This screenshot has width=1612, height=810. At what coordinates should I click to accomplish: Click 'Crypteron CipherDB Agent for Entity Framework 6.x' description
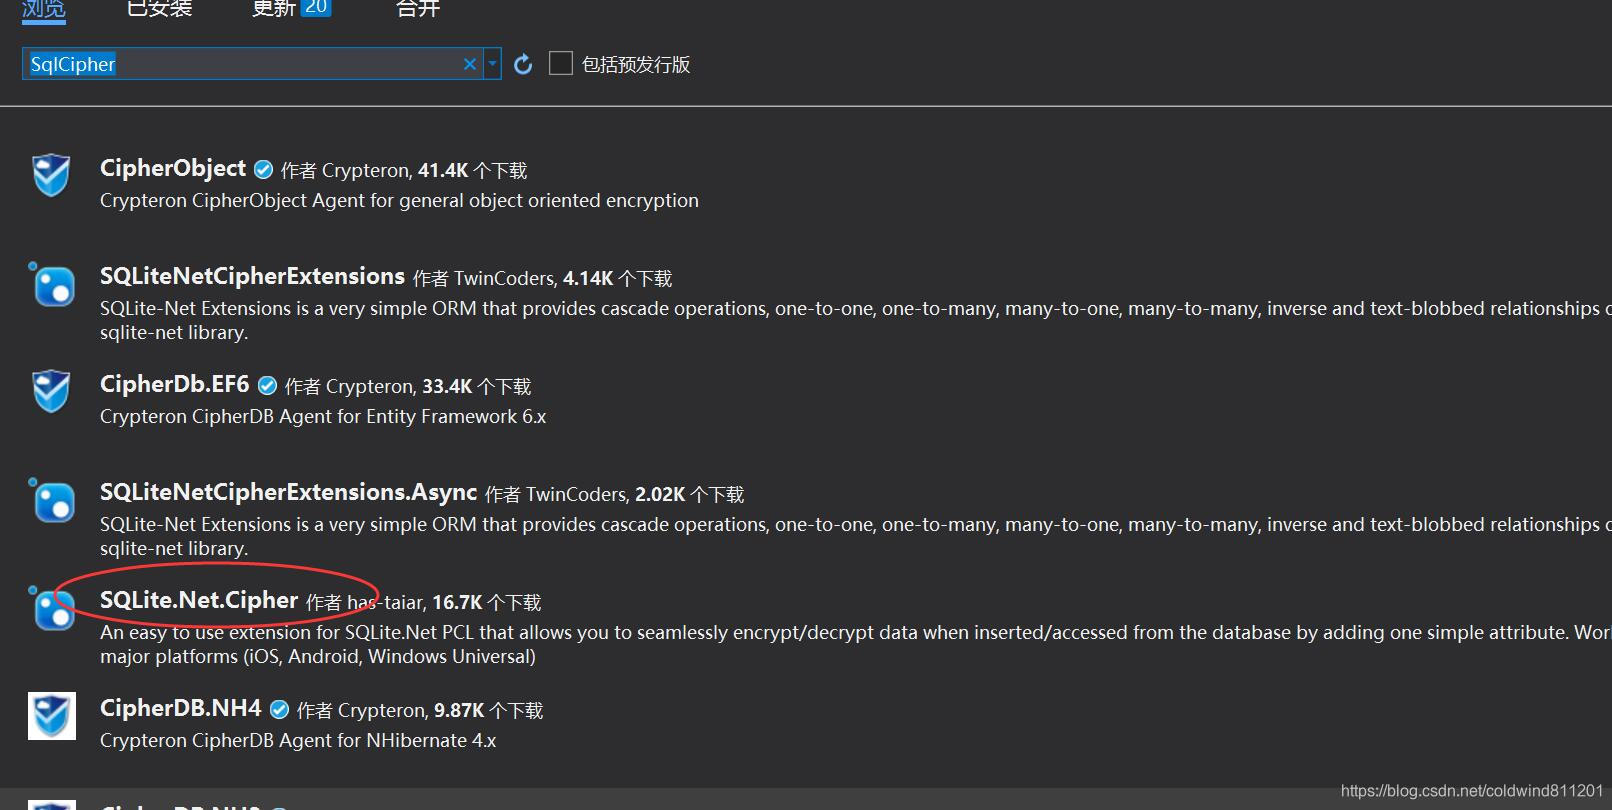[x=323, y=417]
